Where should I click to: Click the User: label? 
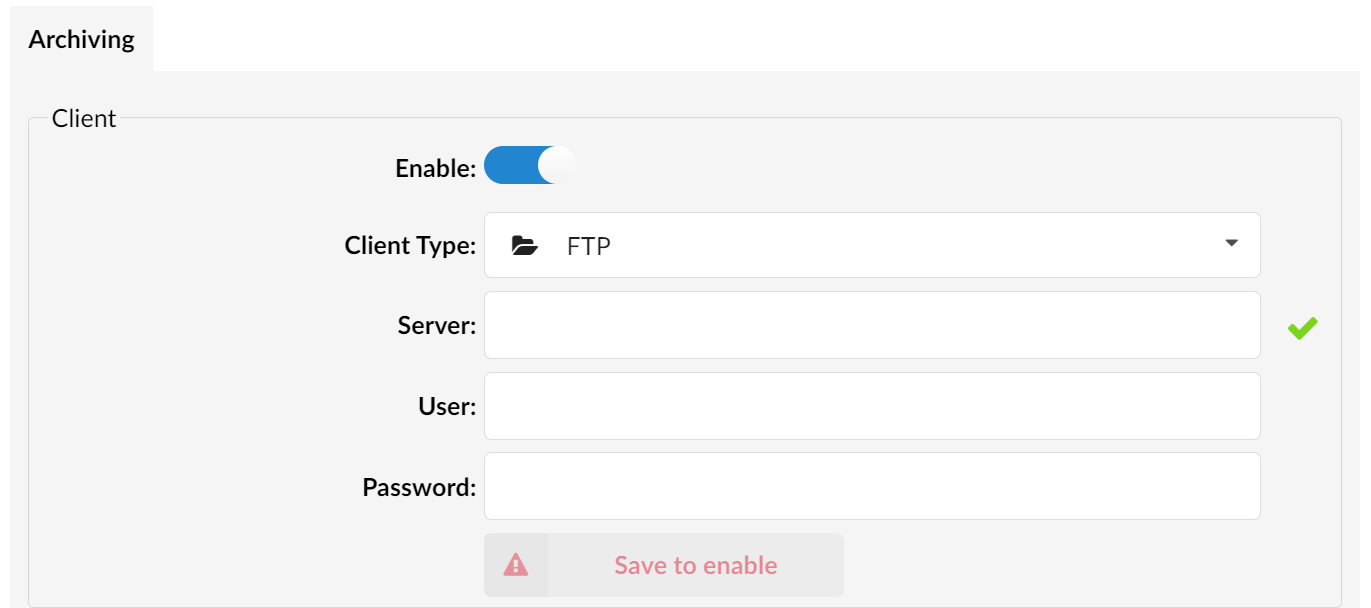(x=447, y=406)
